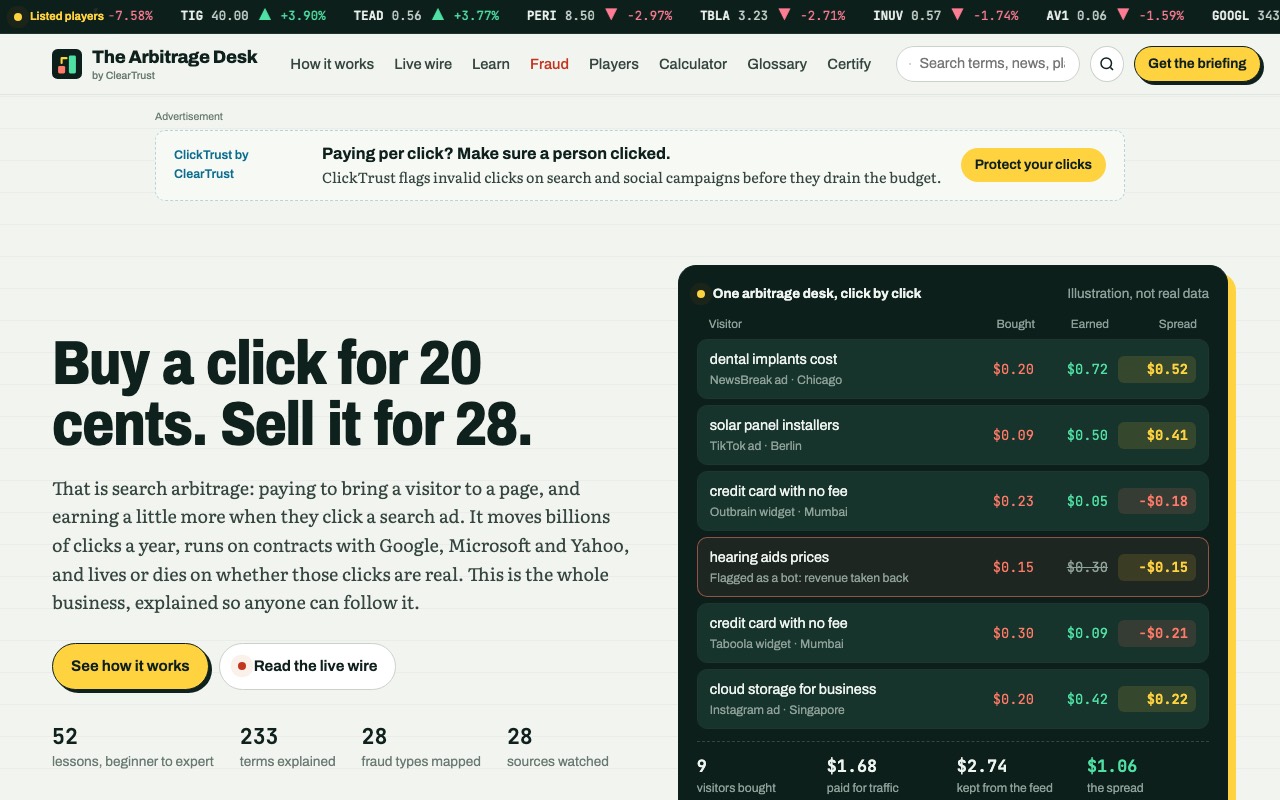Click the search magnifier icon button
Screen dimensions: 1280x800
tap(1107, 64)
